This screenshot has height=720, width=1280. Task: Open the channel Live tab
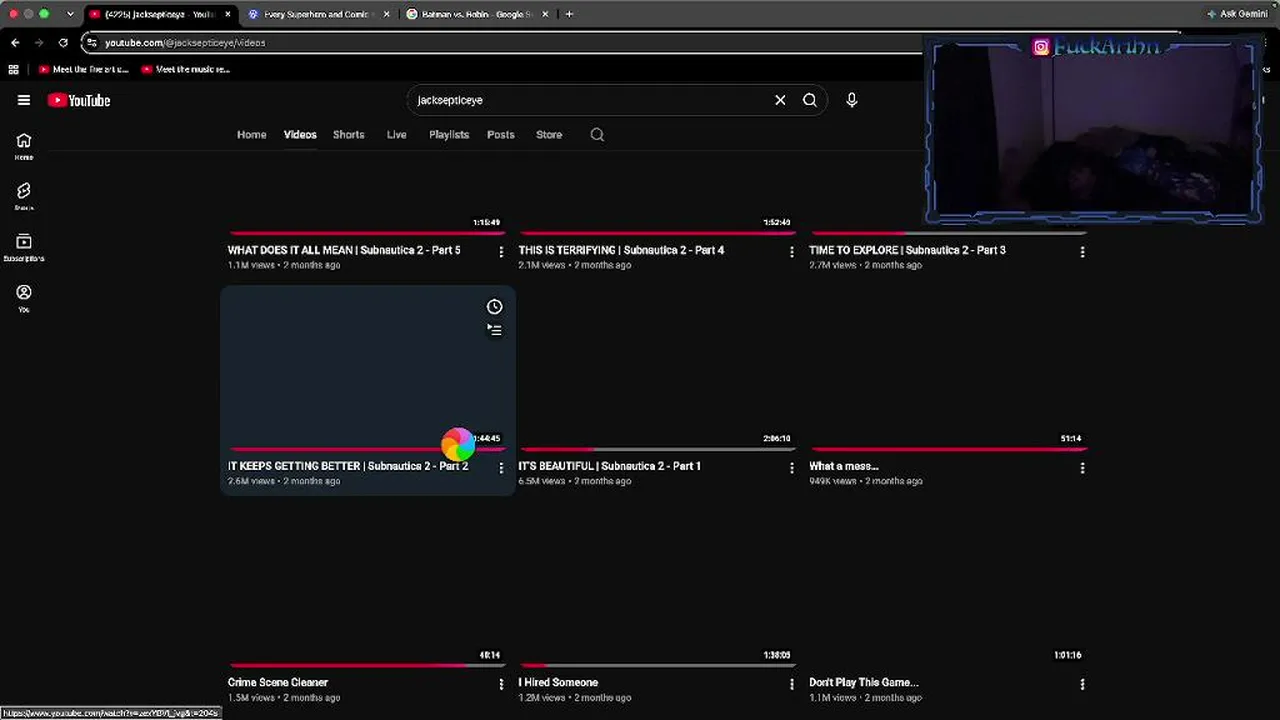[397, 135]
